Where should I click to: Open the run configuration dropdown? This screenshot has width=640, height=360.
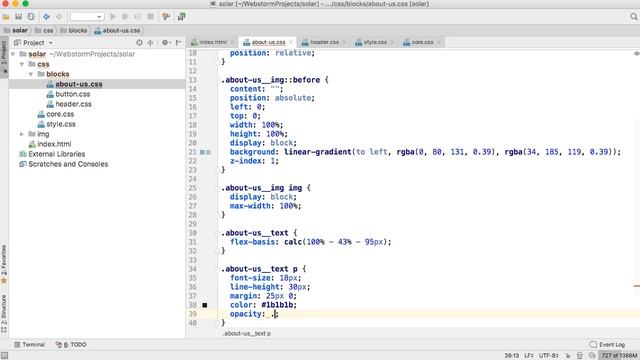coord(87,17)
